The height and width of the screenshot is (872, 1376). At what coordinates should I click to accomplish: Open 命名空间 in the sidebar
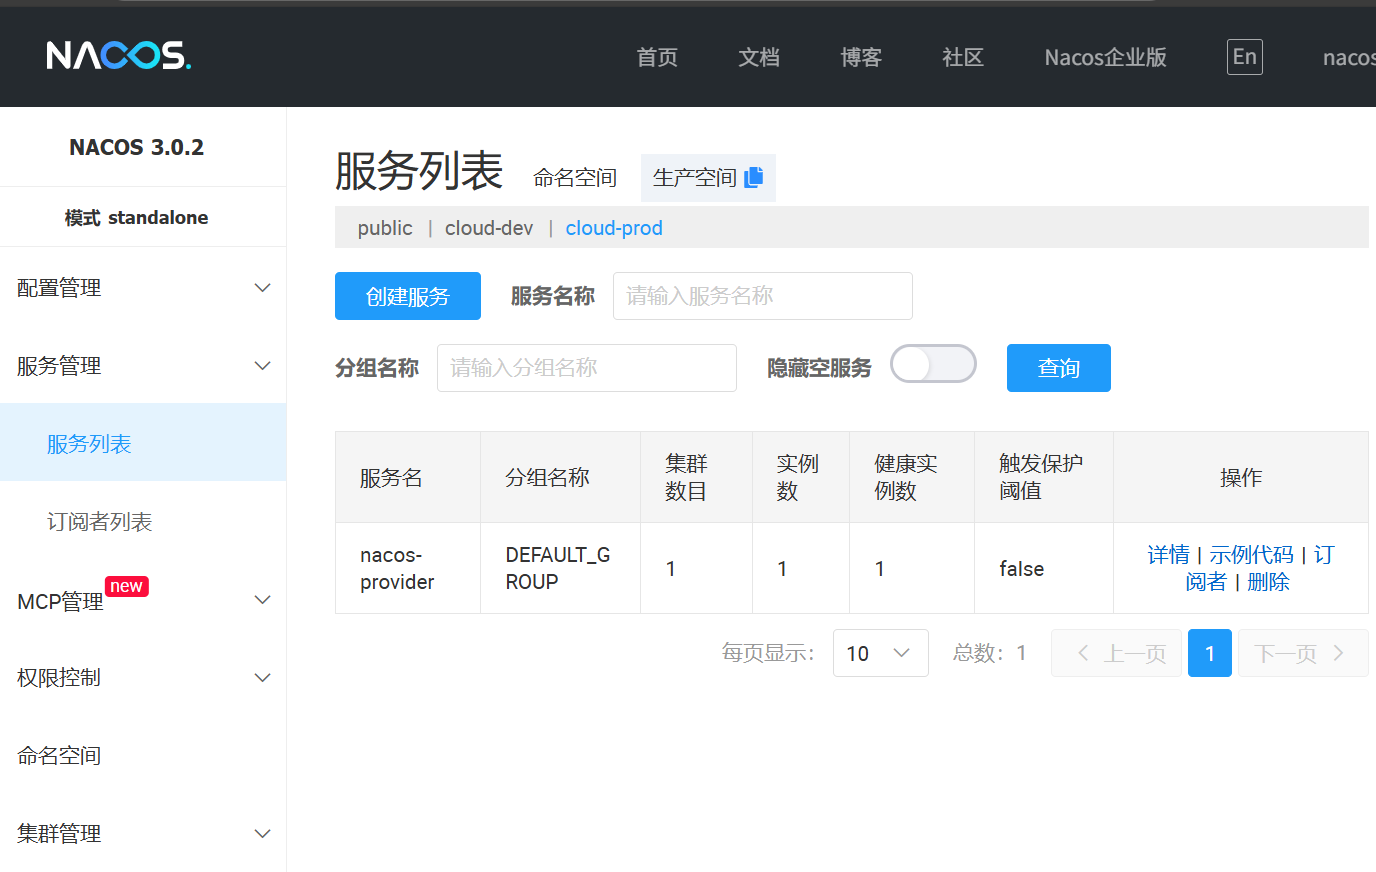click(x=143, y=756)
